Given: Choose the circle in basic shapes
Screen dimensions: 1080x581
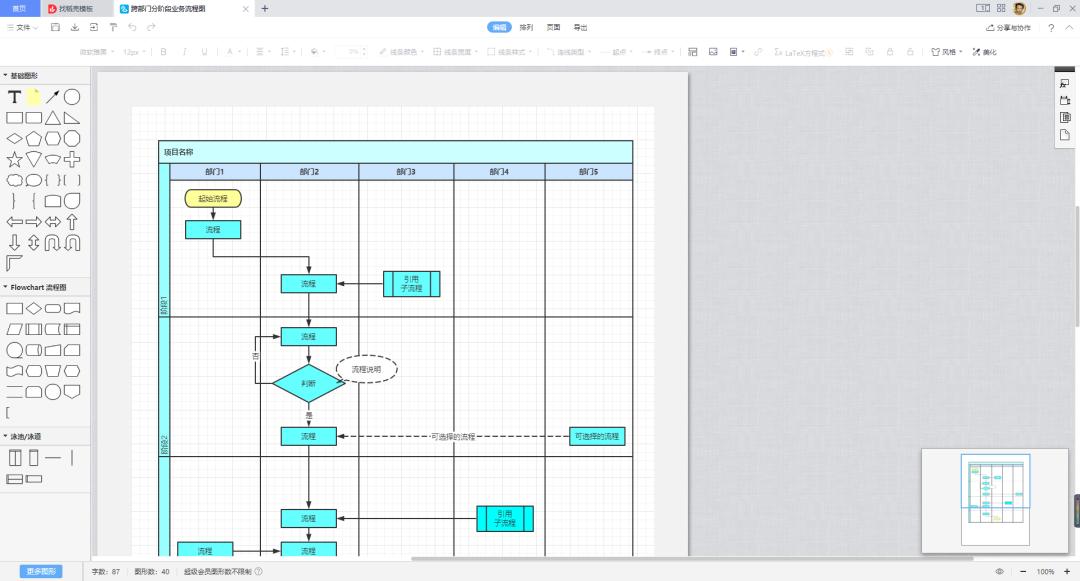Looking at the screenshot, I should click(x=72, y=97).
